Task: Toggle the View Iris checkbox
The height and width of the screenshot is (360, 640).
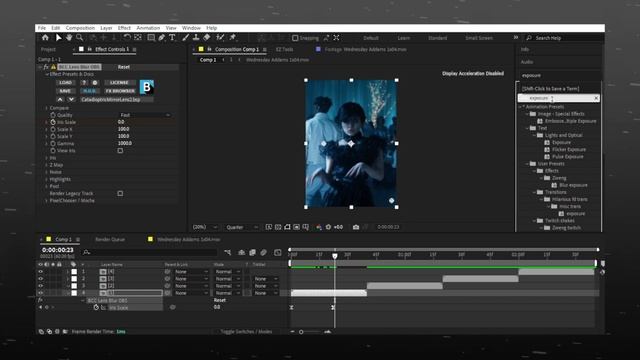Action: coord(120,151)
